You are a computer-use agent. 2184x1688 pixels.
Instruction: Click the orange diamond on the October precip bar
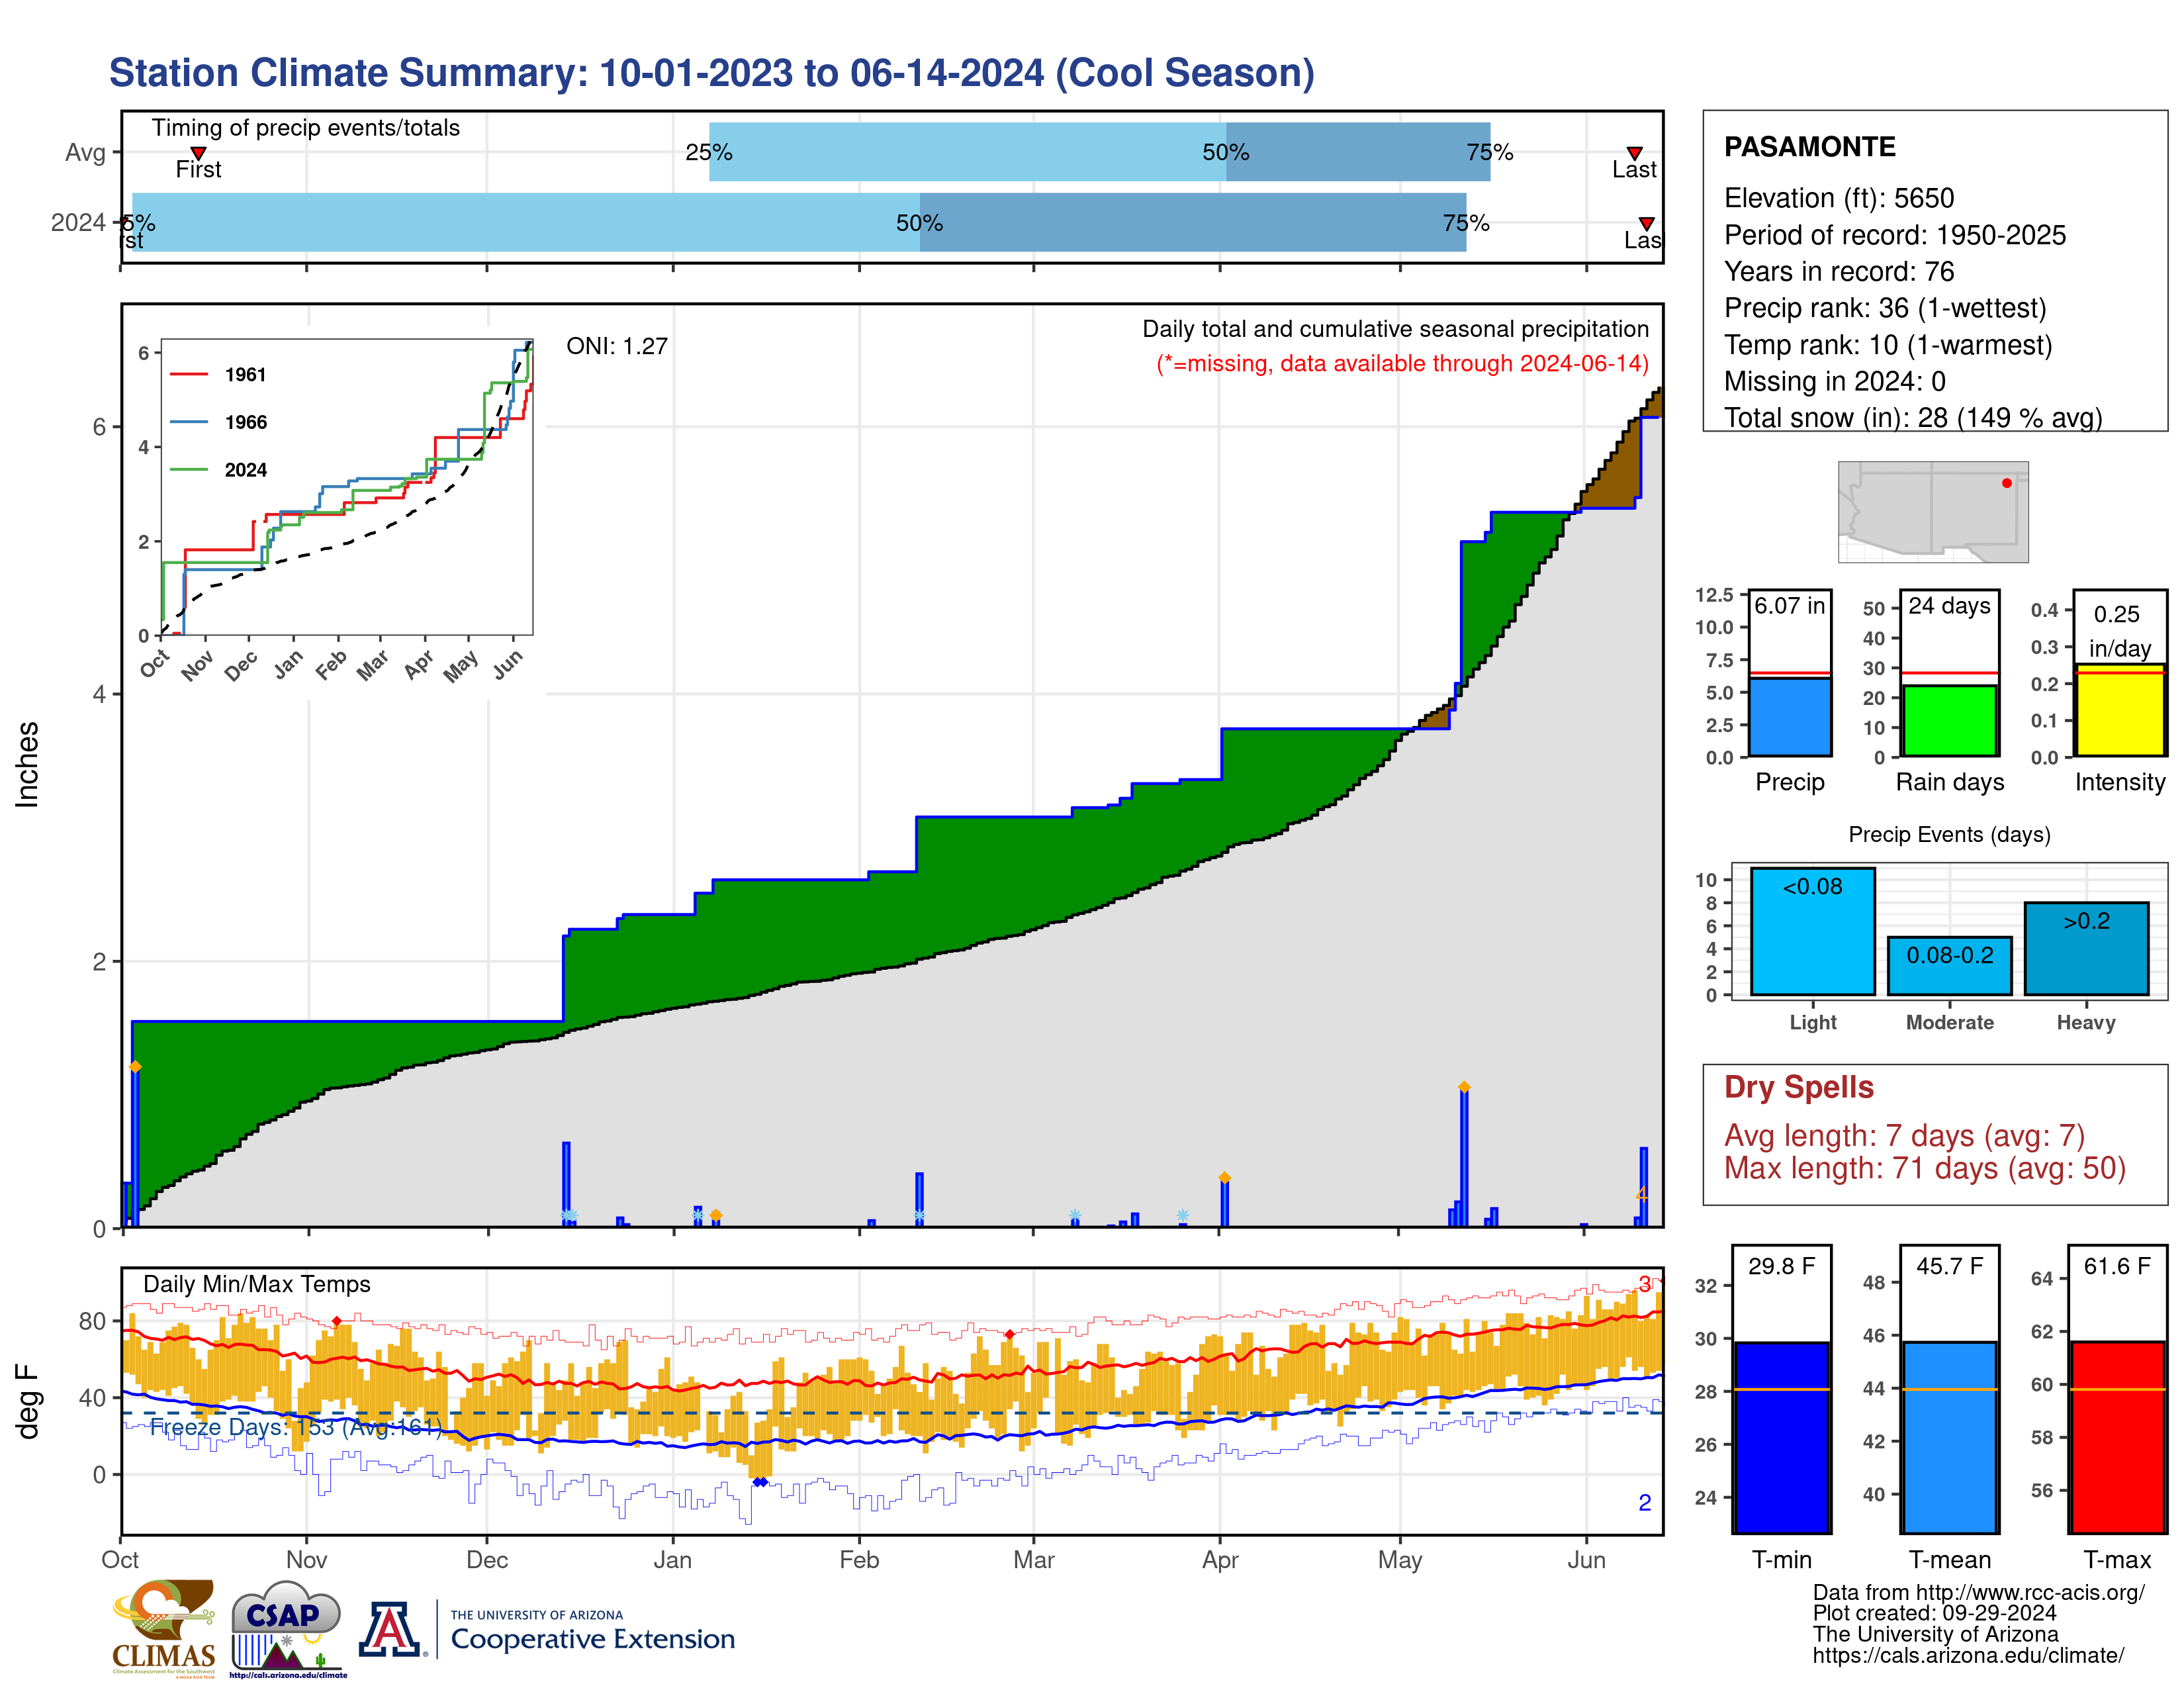tap(135, 1067)
